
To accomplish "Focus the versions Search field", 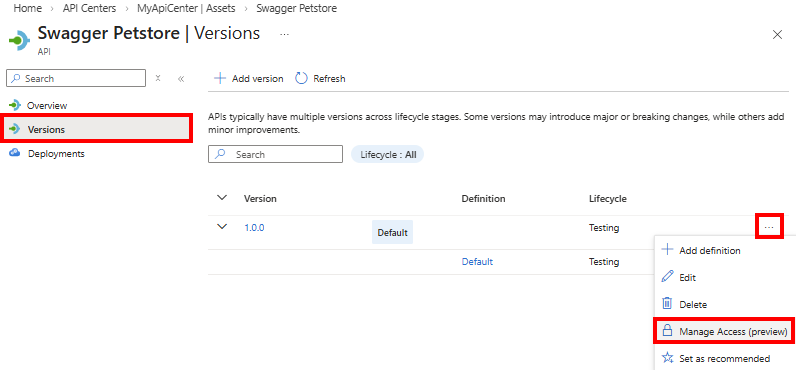I will pyautogui.click(x=276, y=154).
